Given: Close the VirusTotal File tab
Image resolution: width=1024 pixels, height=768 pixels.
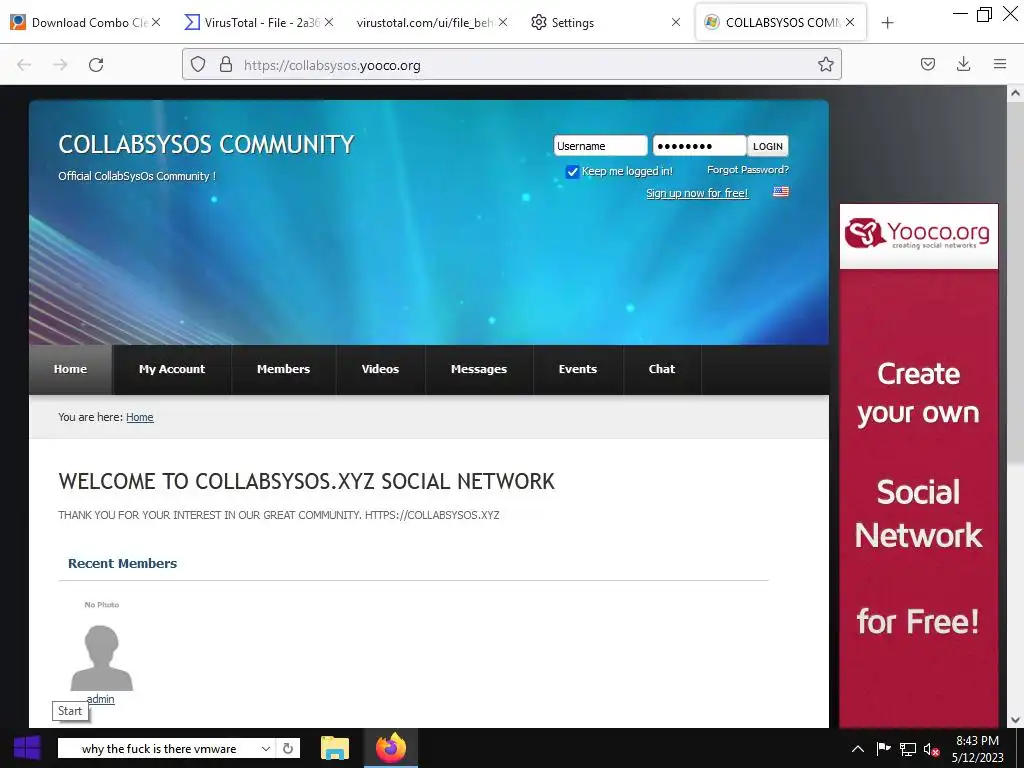Looking at the screenshot, I should tap(329, 22).
